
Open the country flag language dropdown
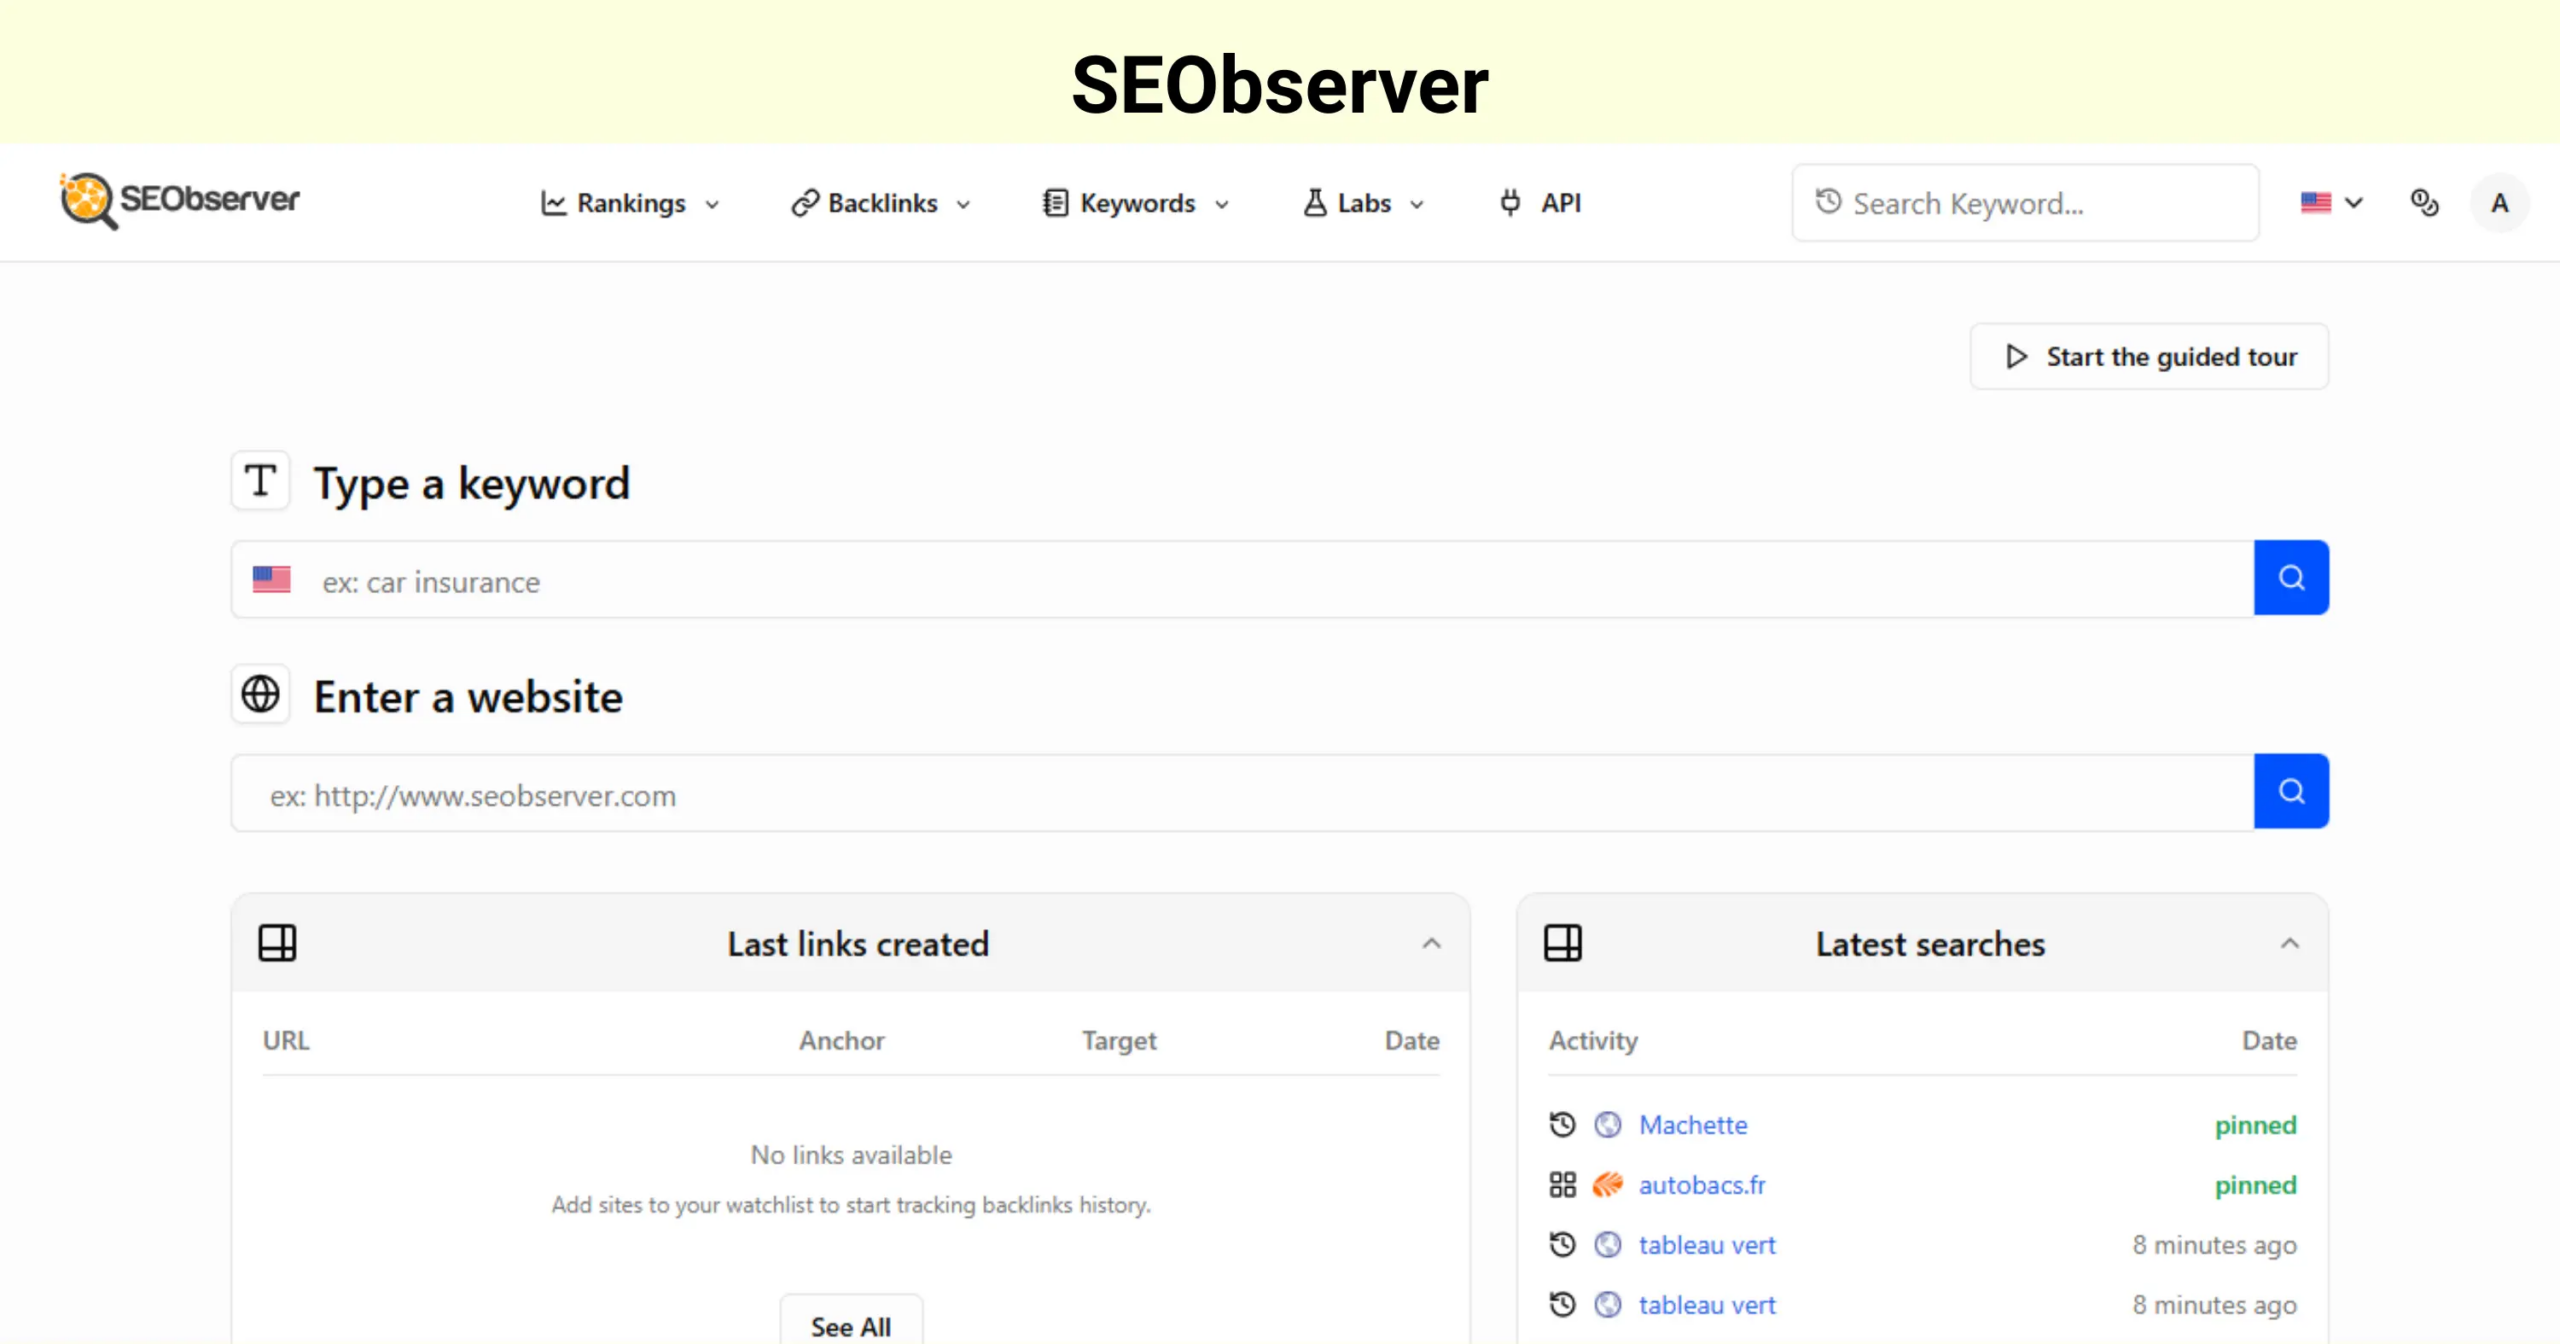pos(2332,203)
